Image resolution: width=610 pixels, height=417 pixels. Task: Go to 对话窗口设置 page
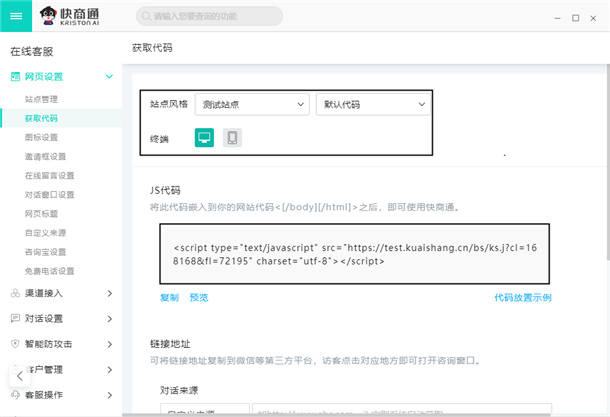tap(46, 194)
